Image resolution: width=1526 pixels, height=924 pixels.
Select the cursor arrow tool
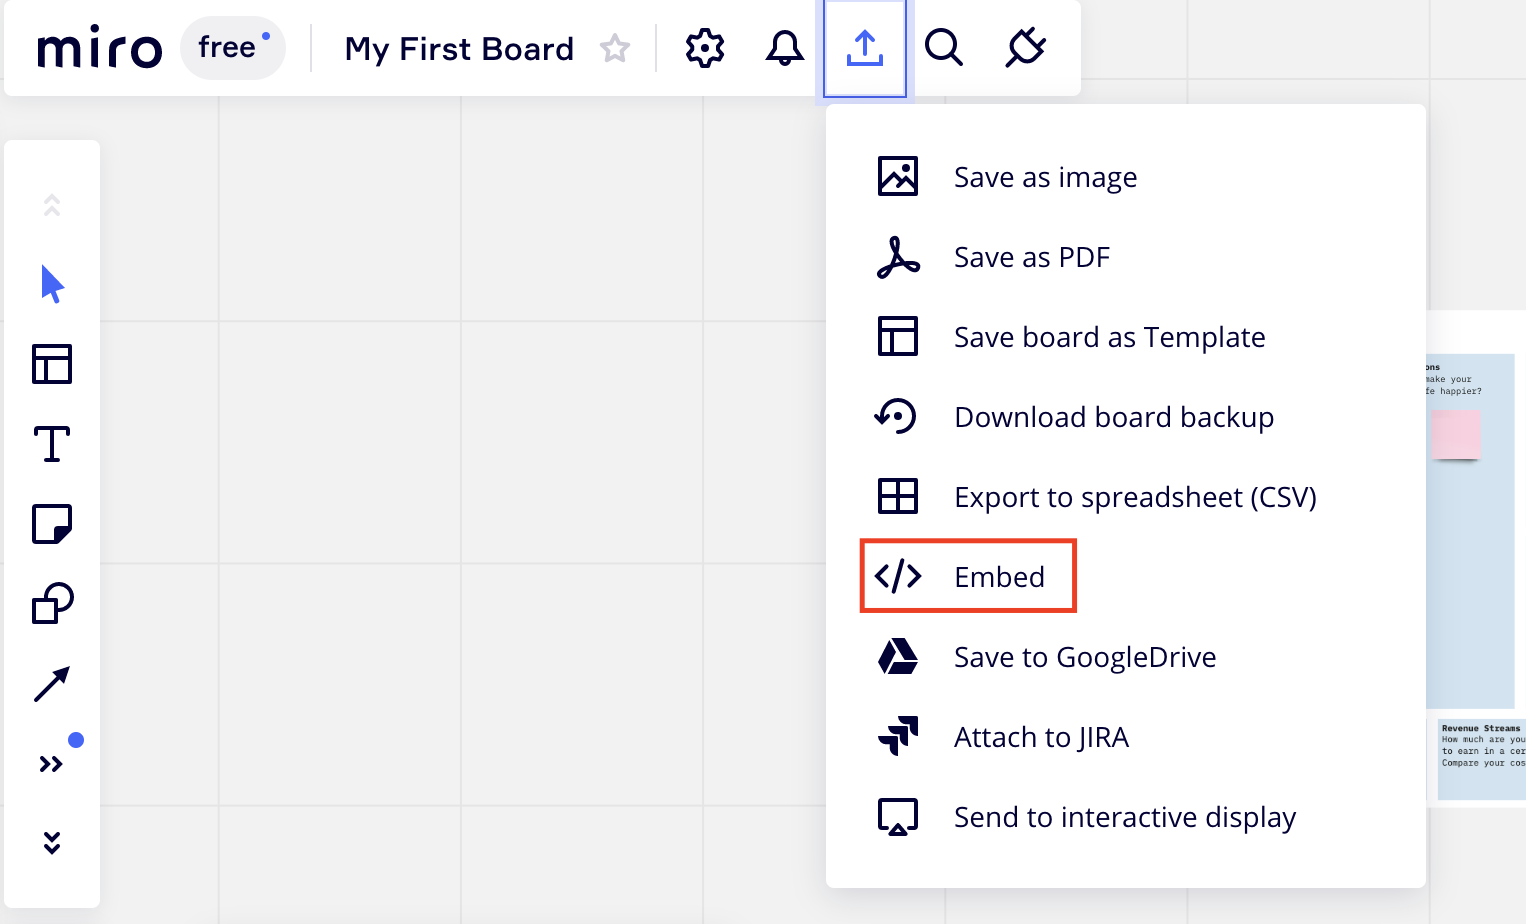tap(52, 284)
